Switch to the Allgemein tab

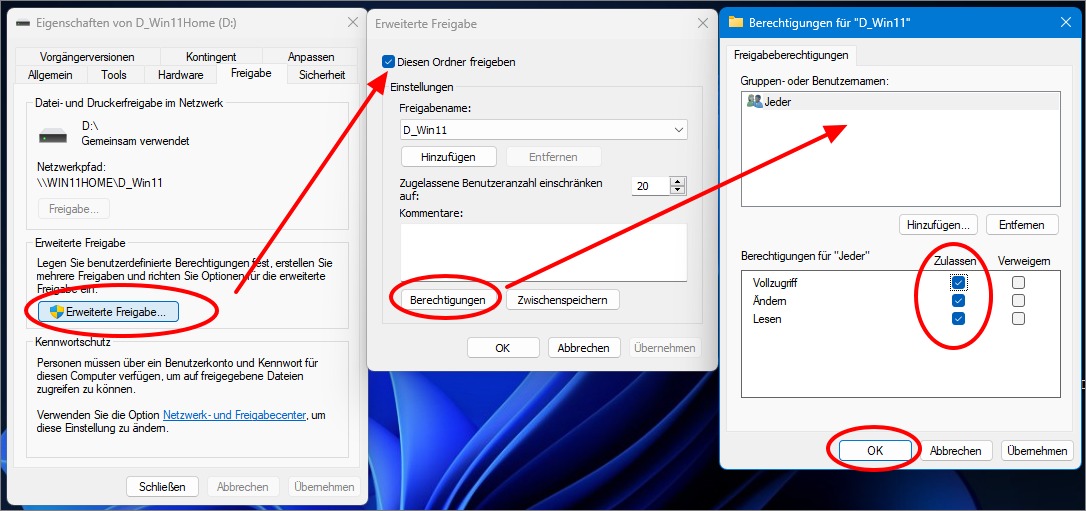49,75
